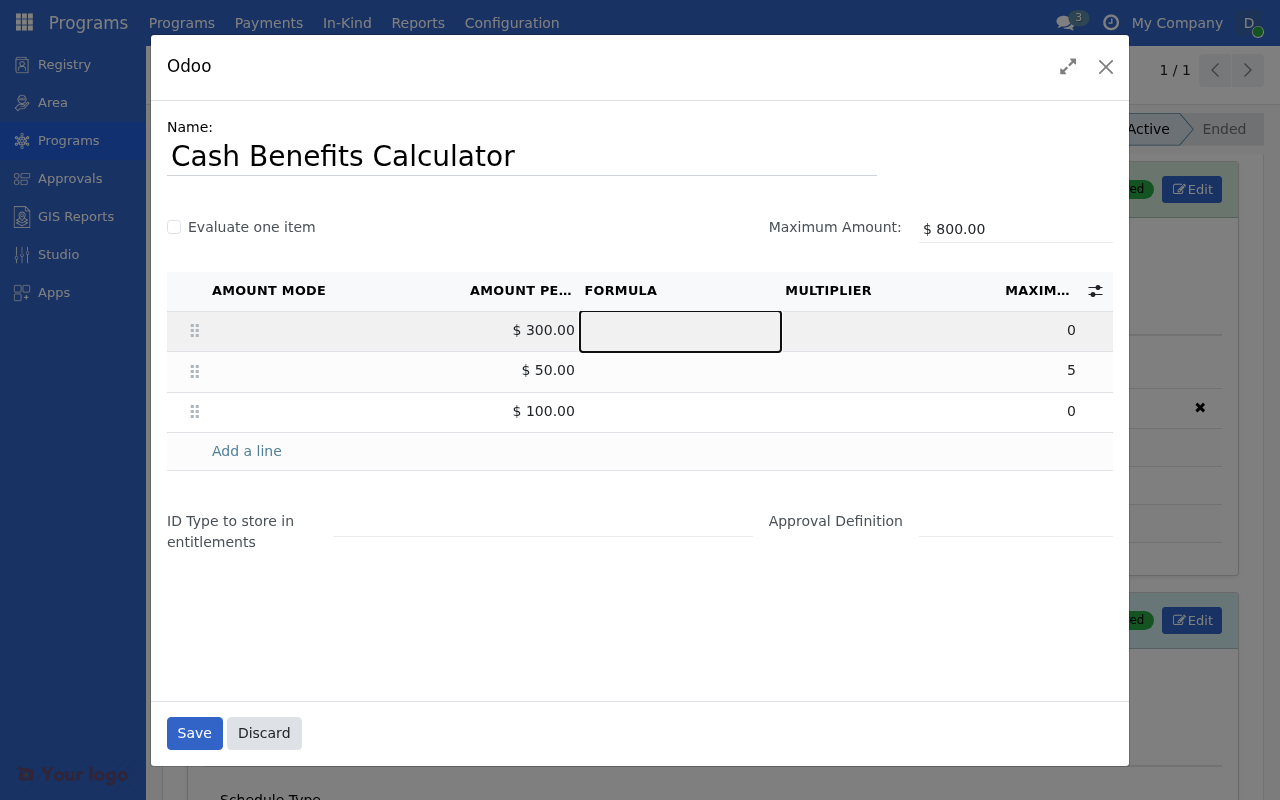This screenshot has height=800, width=1280.
Task: Click the Formula input field
Action: [680, 331]
